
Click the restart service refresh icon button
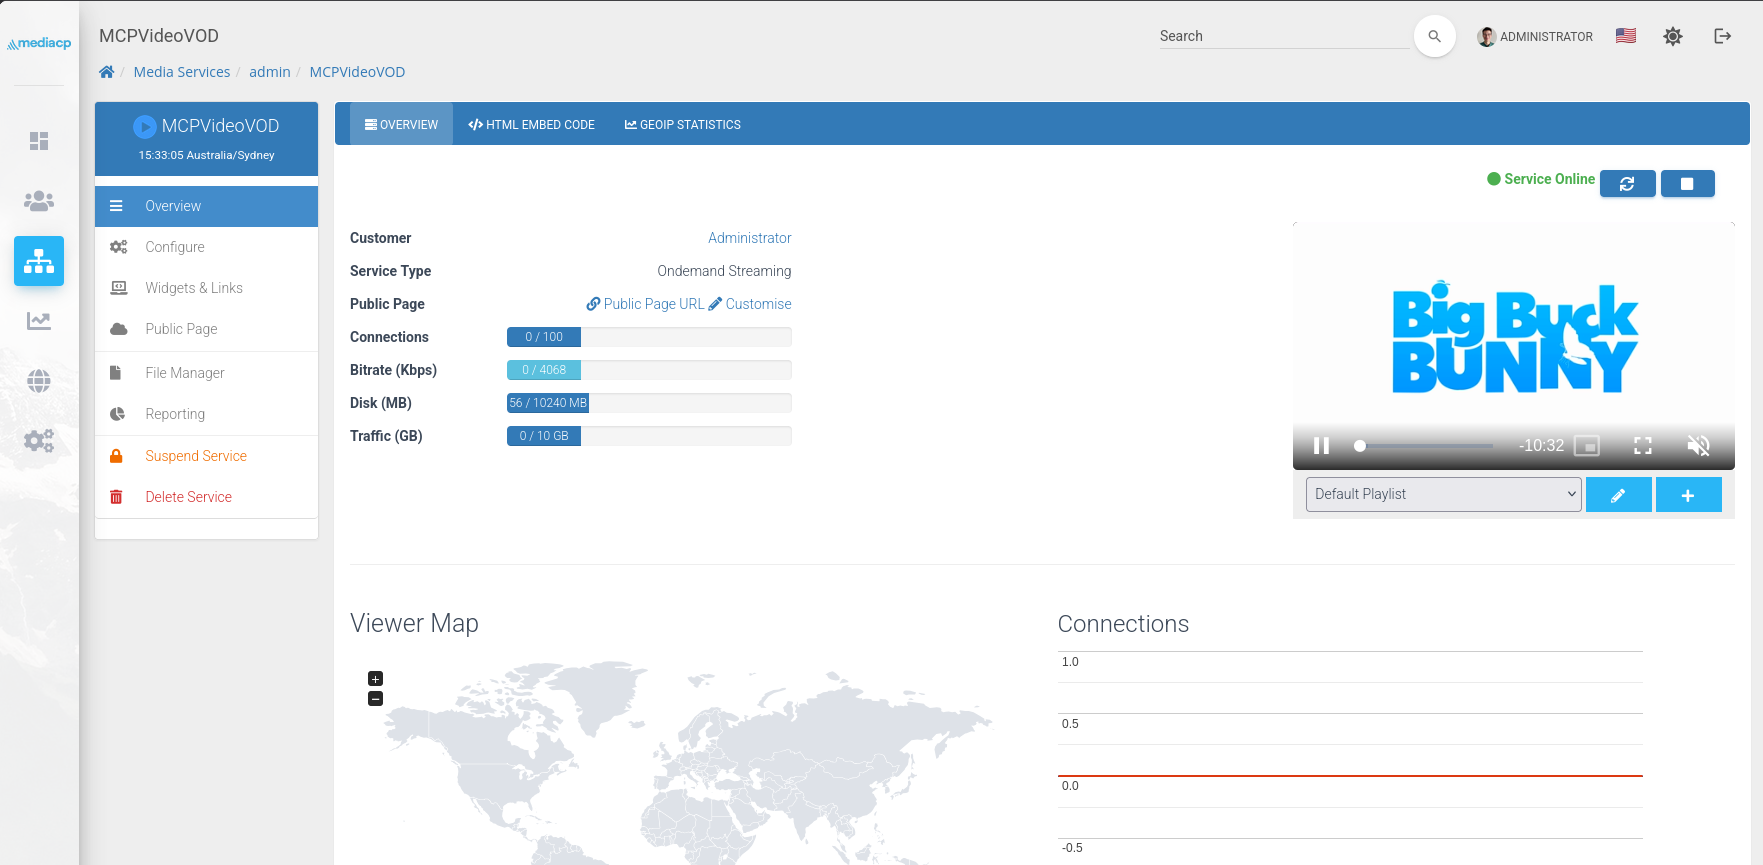point(1627,184)
